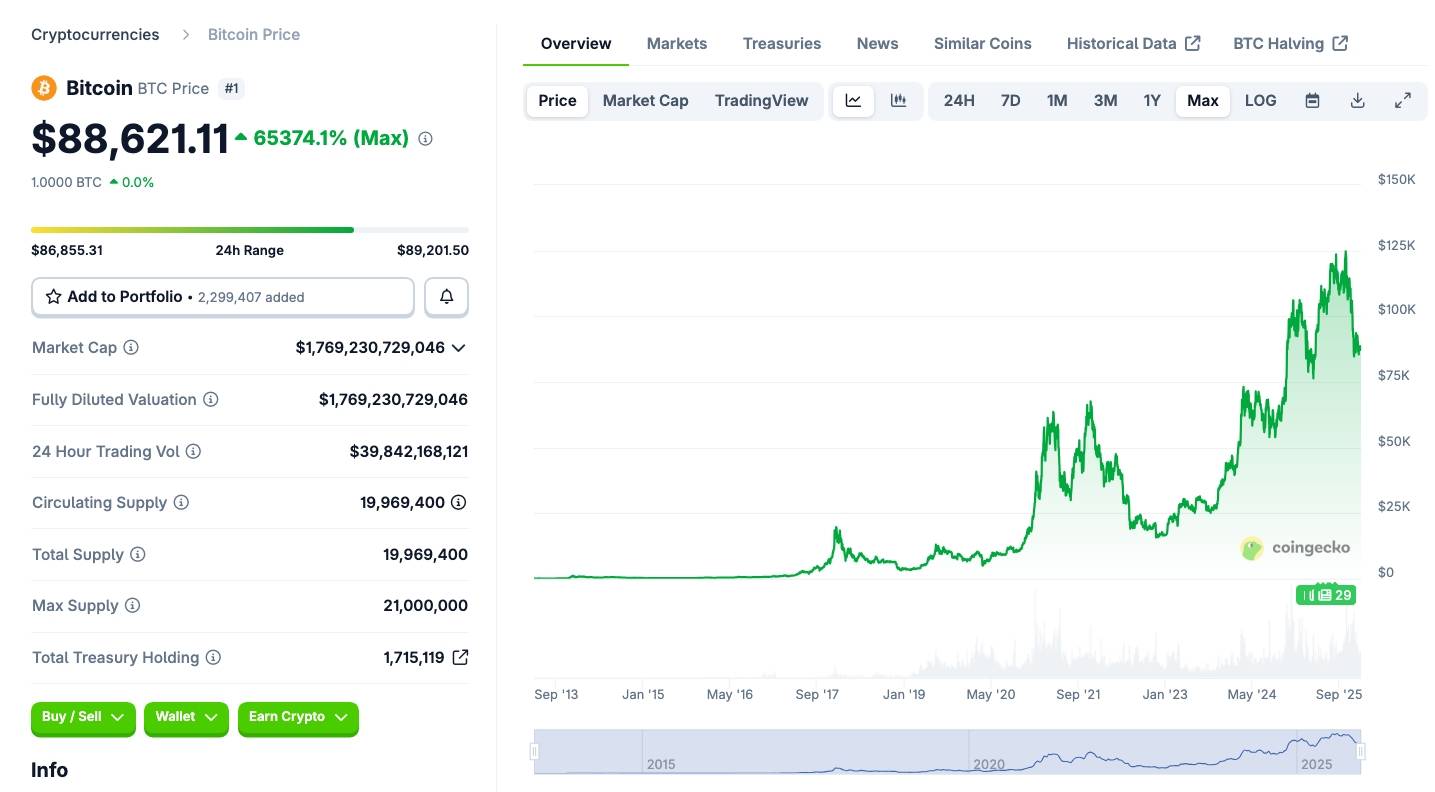Open the calendar date range picker

[1312, 100]
